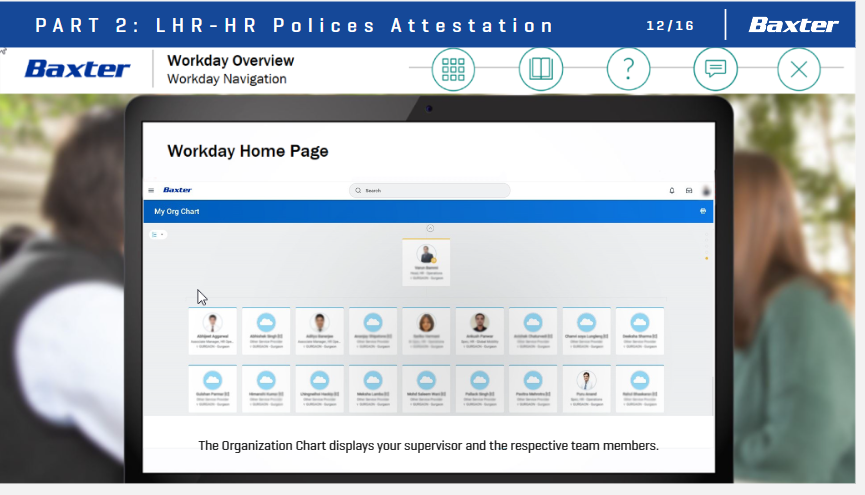Open Deeksha Sharma's org chart card
The width and height of the screenshot is (865, 495).
640,331
